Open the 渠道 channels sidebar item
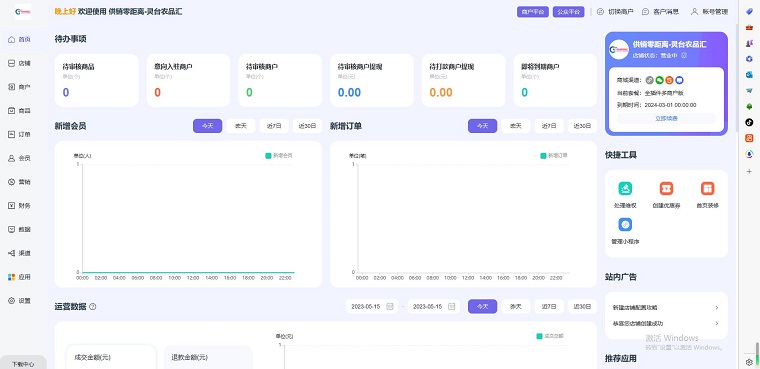The width and height of the screenshot is (760, 369). (x=19, y=253)
